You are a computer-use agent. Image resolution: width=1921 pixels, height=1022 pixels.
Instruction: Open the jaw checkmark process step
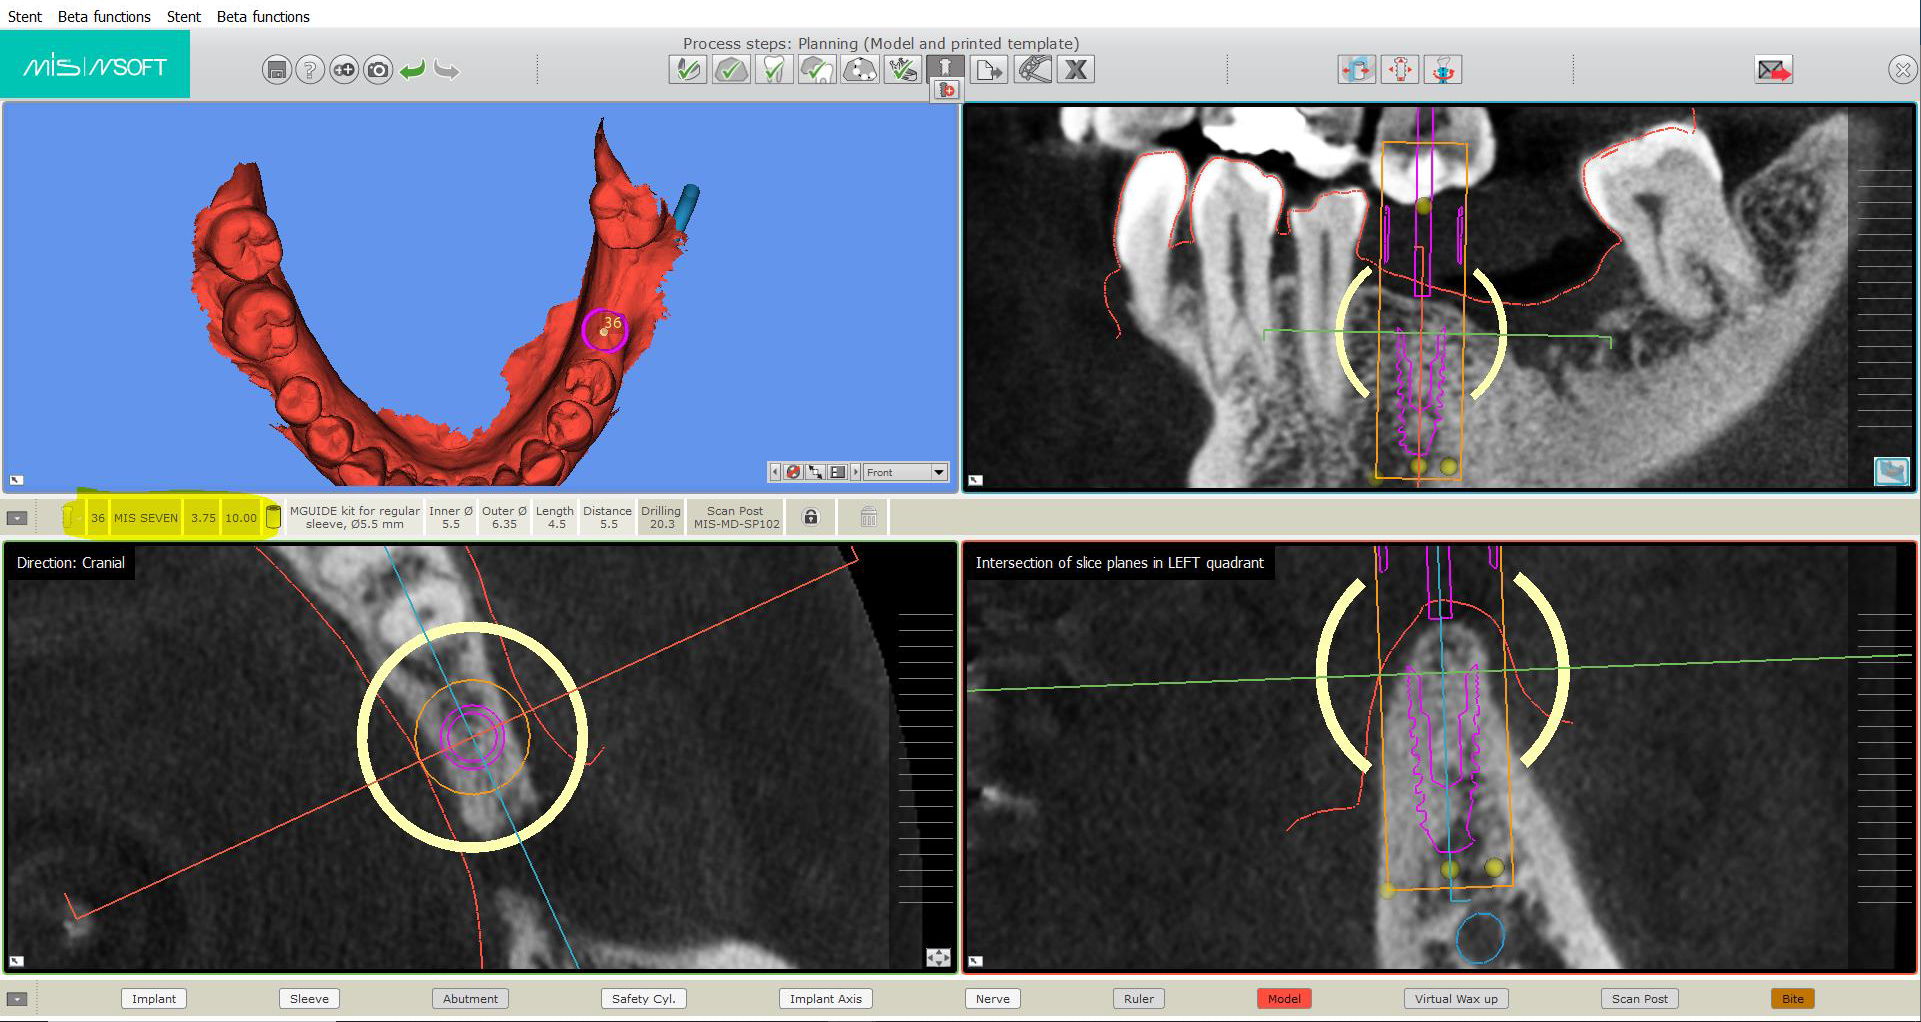point(903,69)
